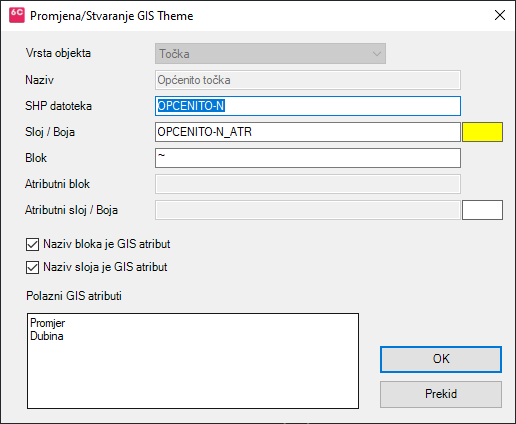Open the white attribute layer color swatch
The height and width of the screenshot is (424, 516).
pyautogui.click(x=482, y=210)
